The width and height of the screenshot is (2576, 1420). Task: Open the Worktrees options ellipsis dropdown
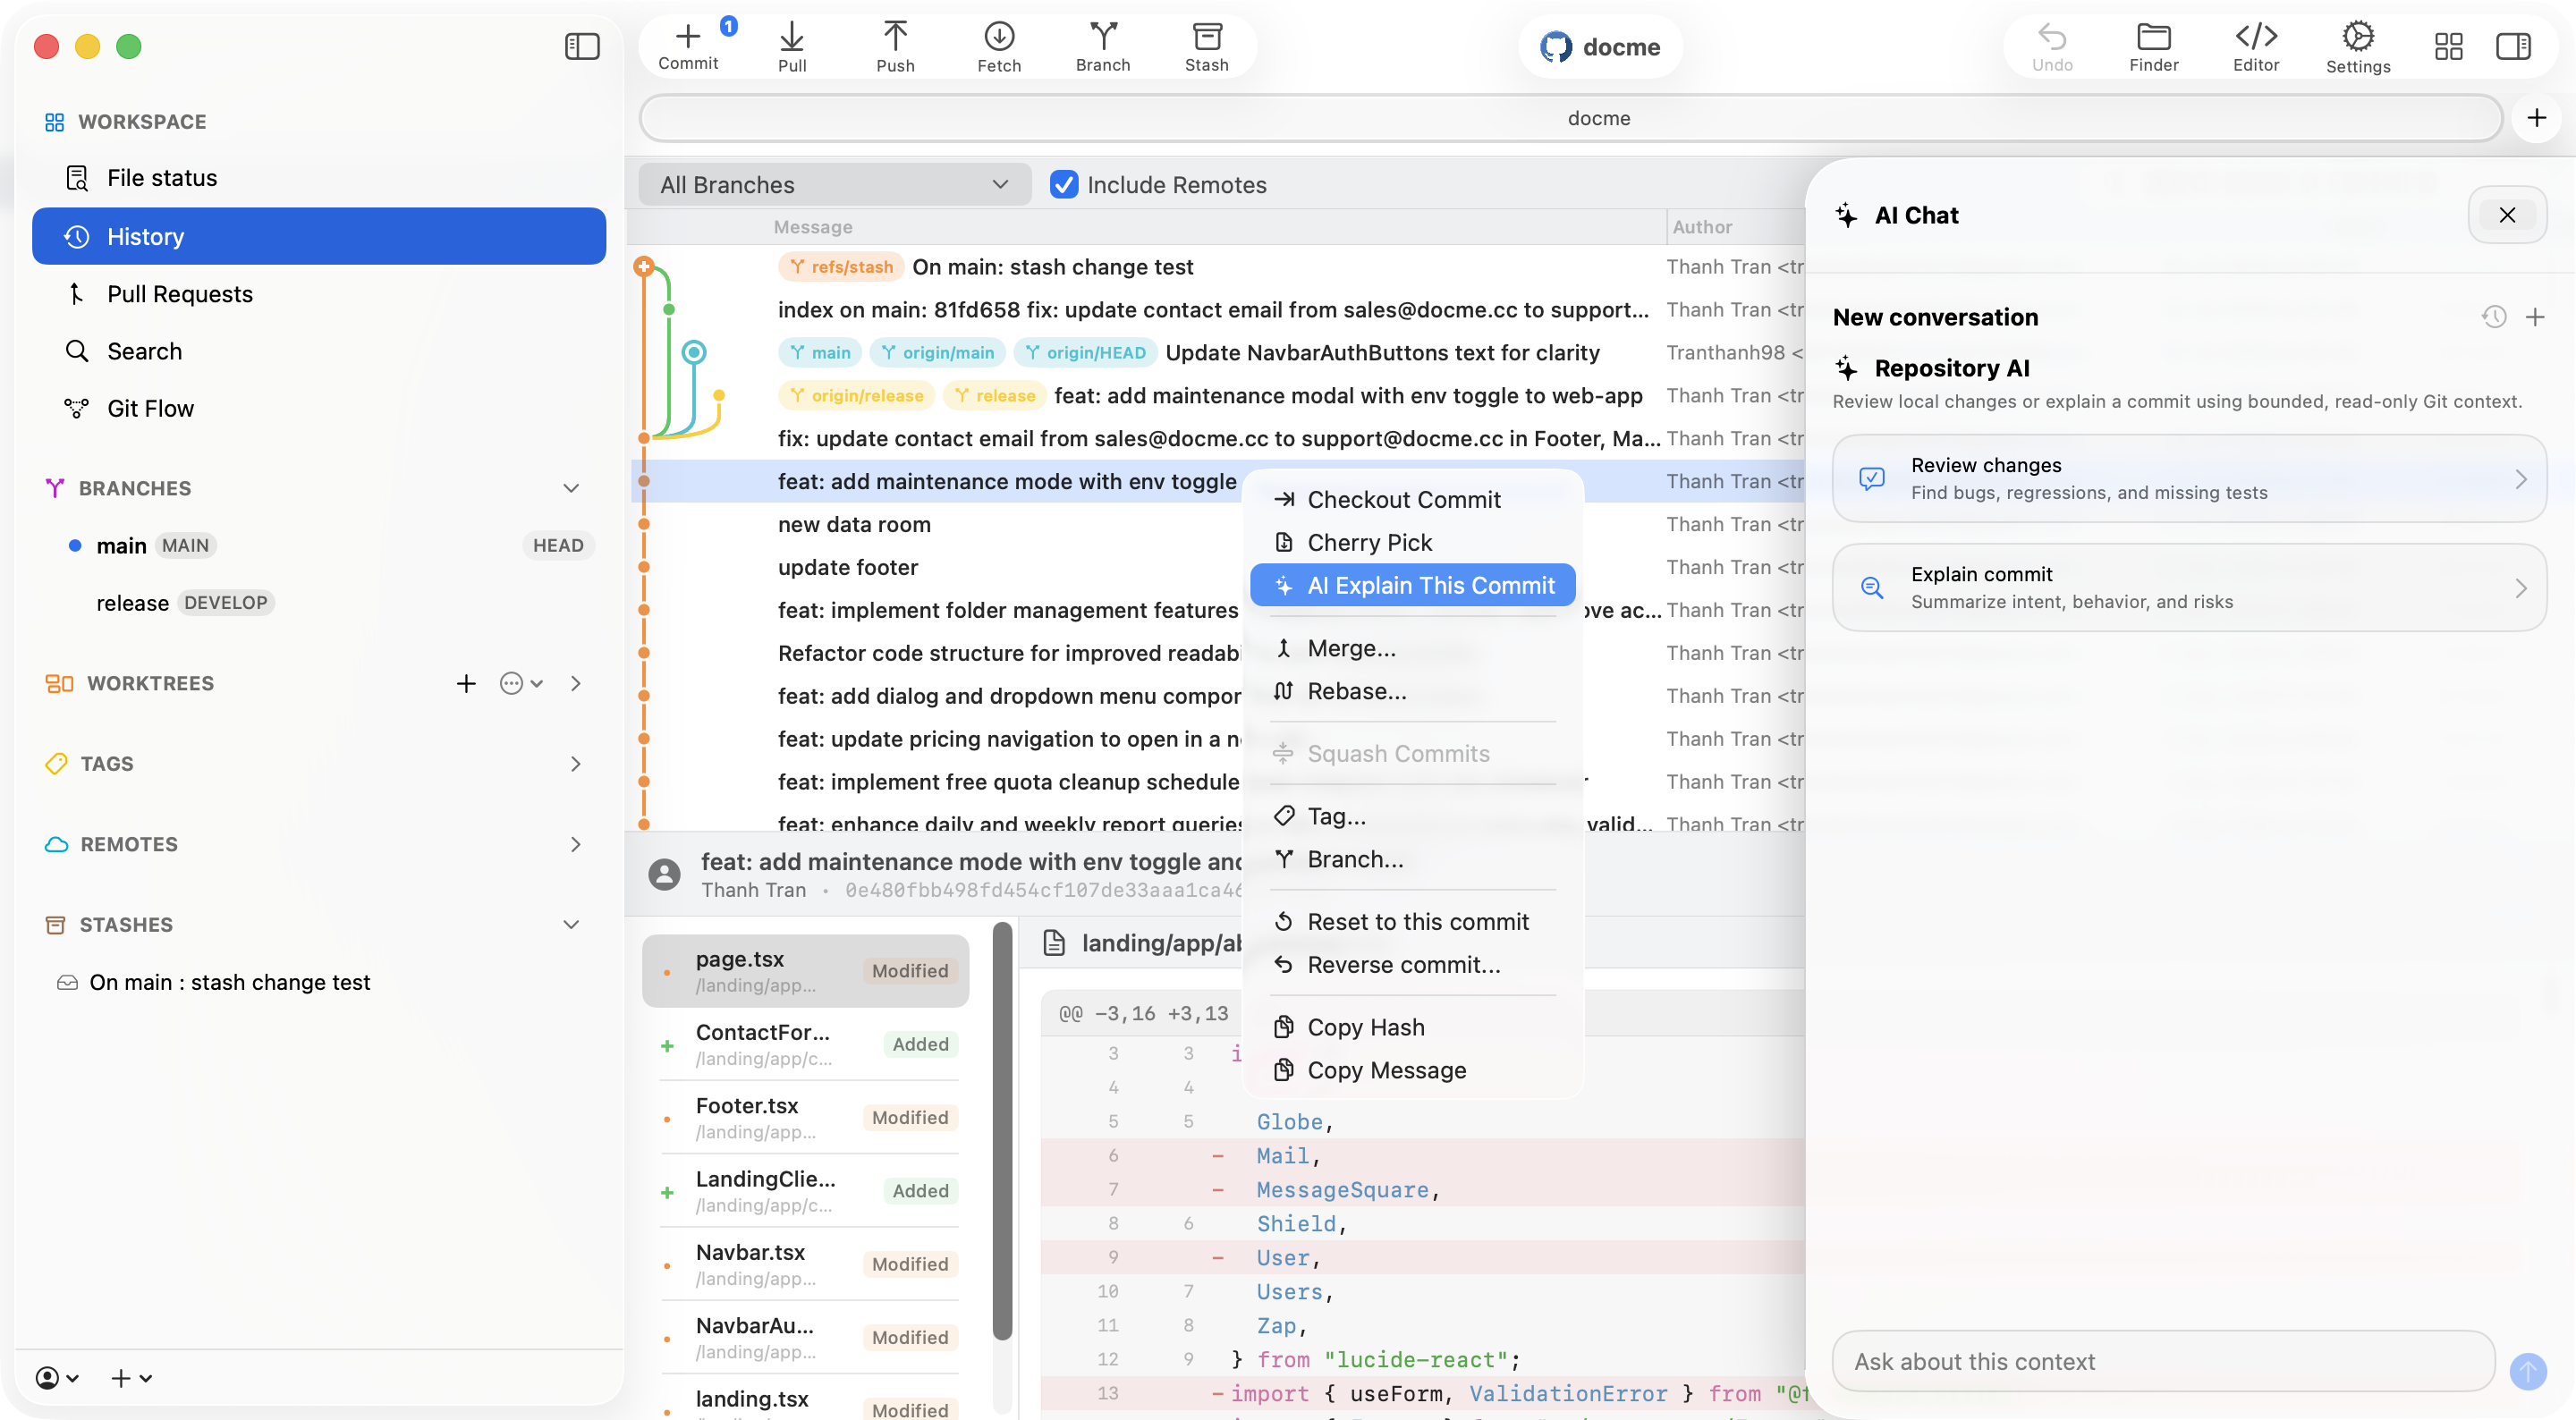pos(521,683)
